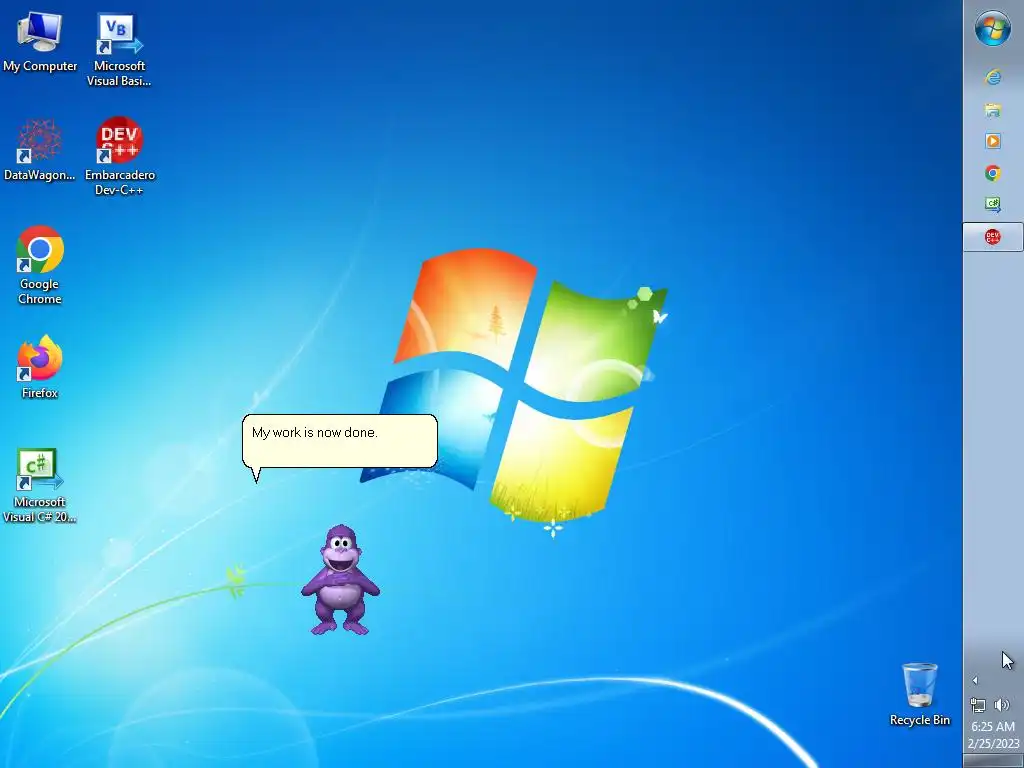The image size is (1024, 768).
Task: Open Windows Explorer from the taskbar
Action: pos(993,109)
